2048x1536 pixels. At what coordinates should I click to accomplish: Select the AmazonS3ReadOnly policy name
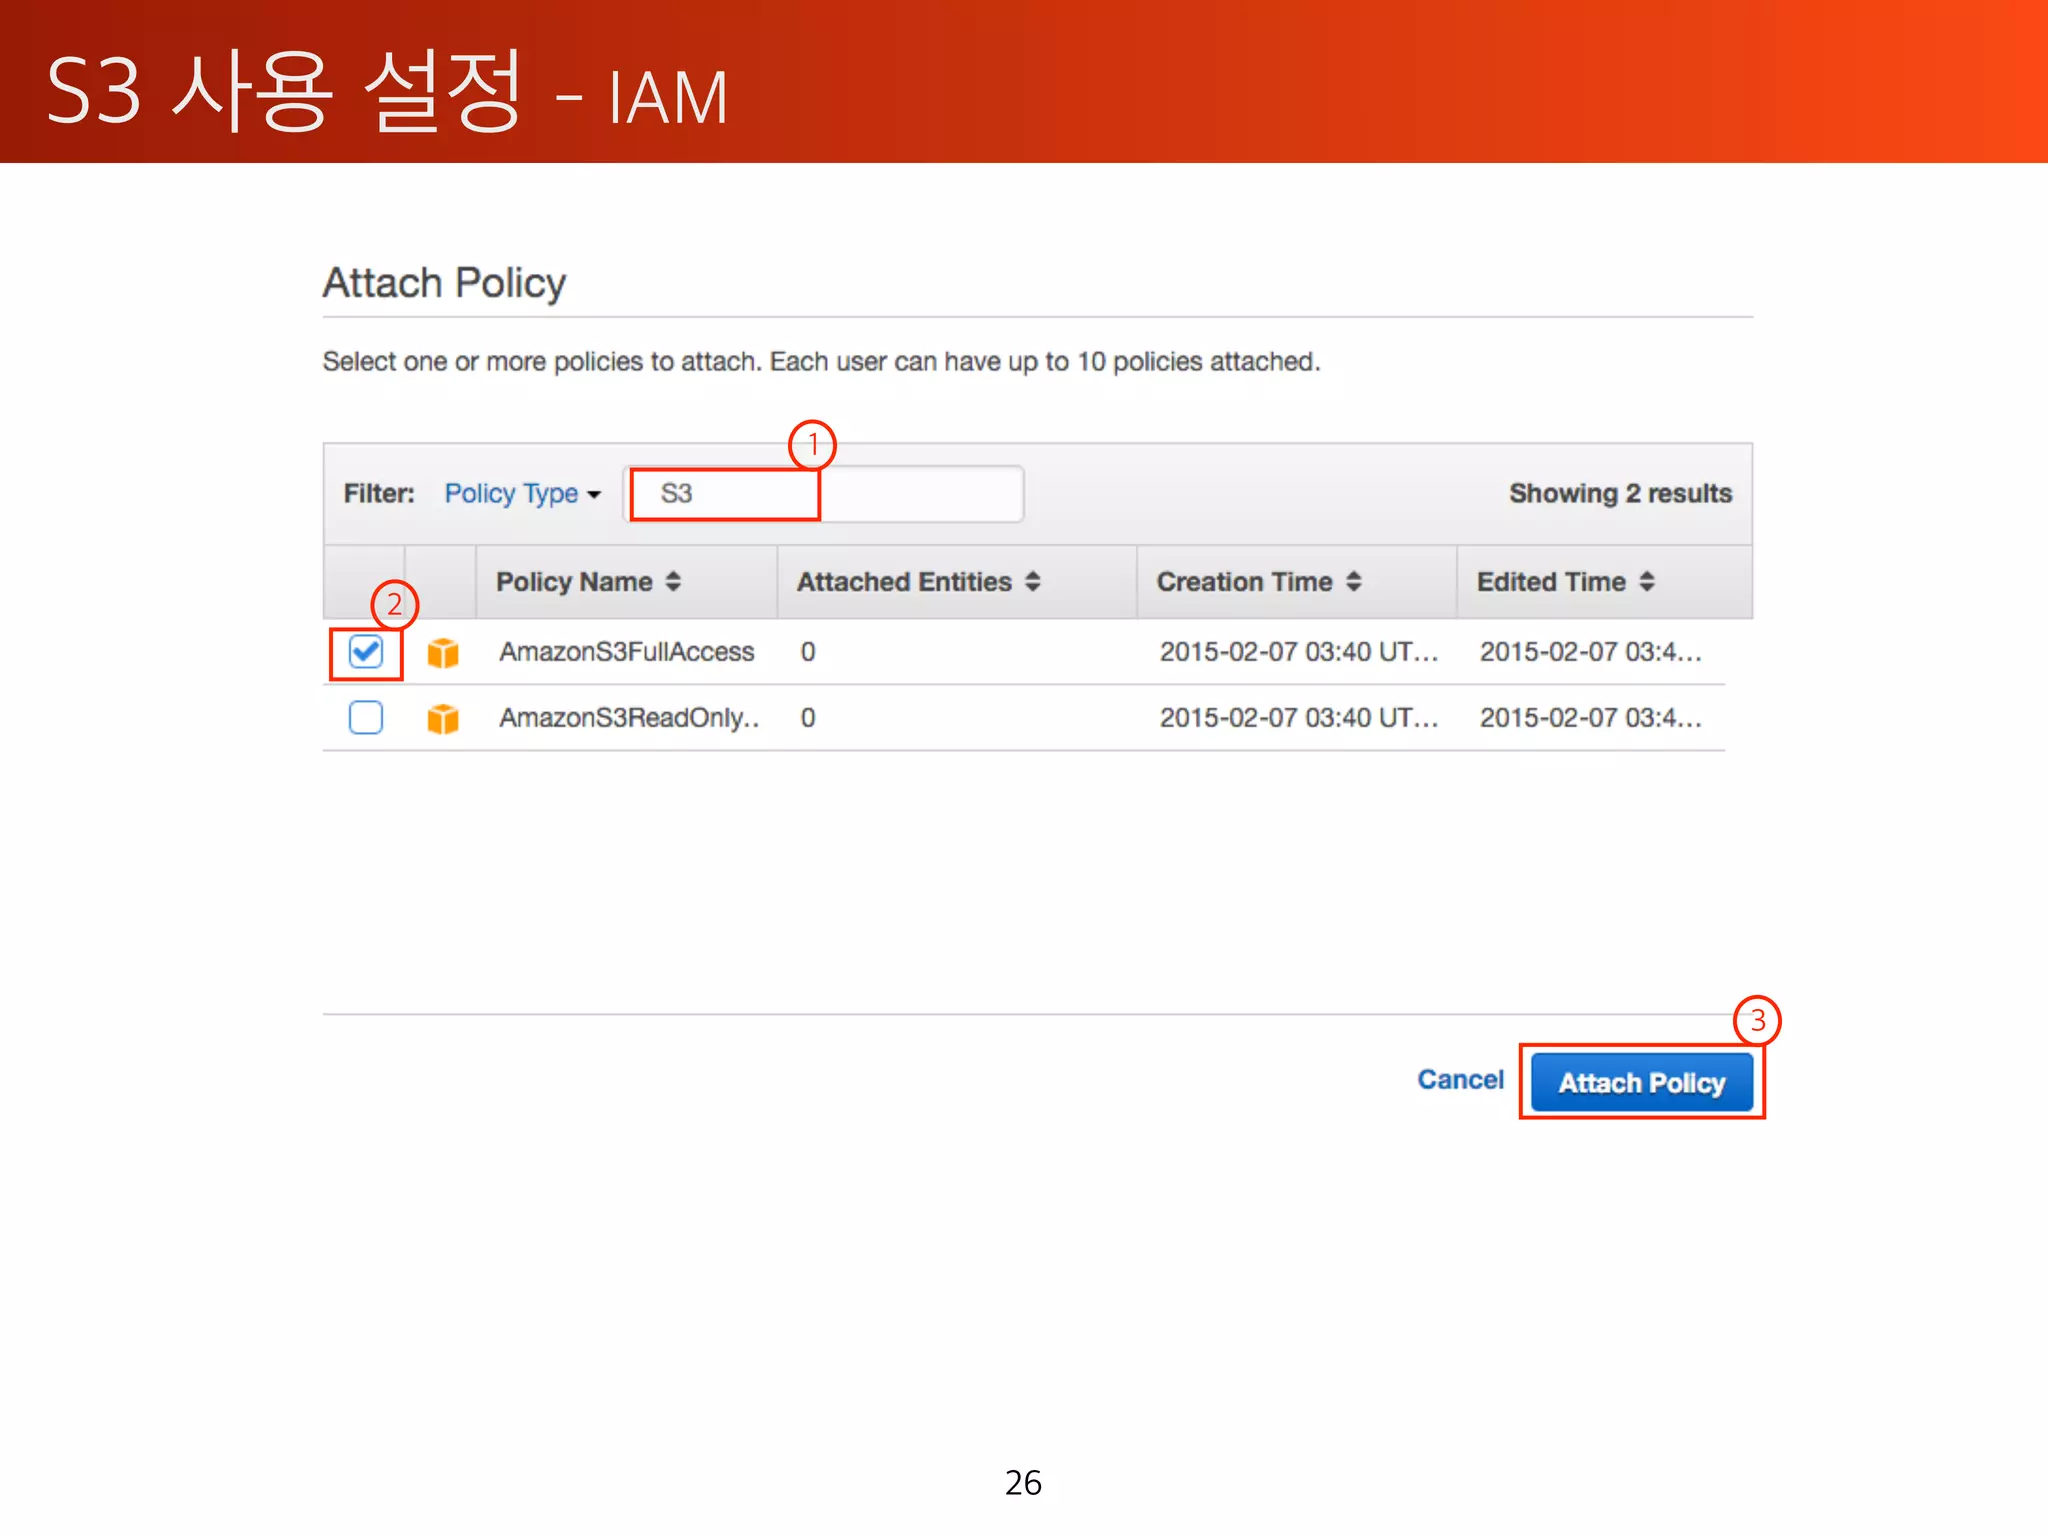coord(629,717)
